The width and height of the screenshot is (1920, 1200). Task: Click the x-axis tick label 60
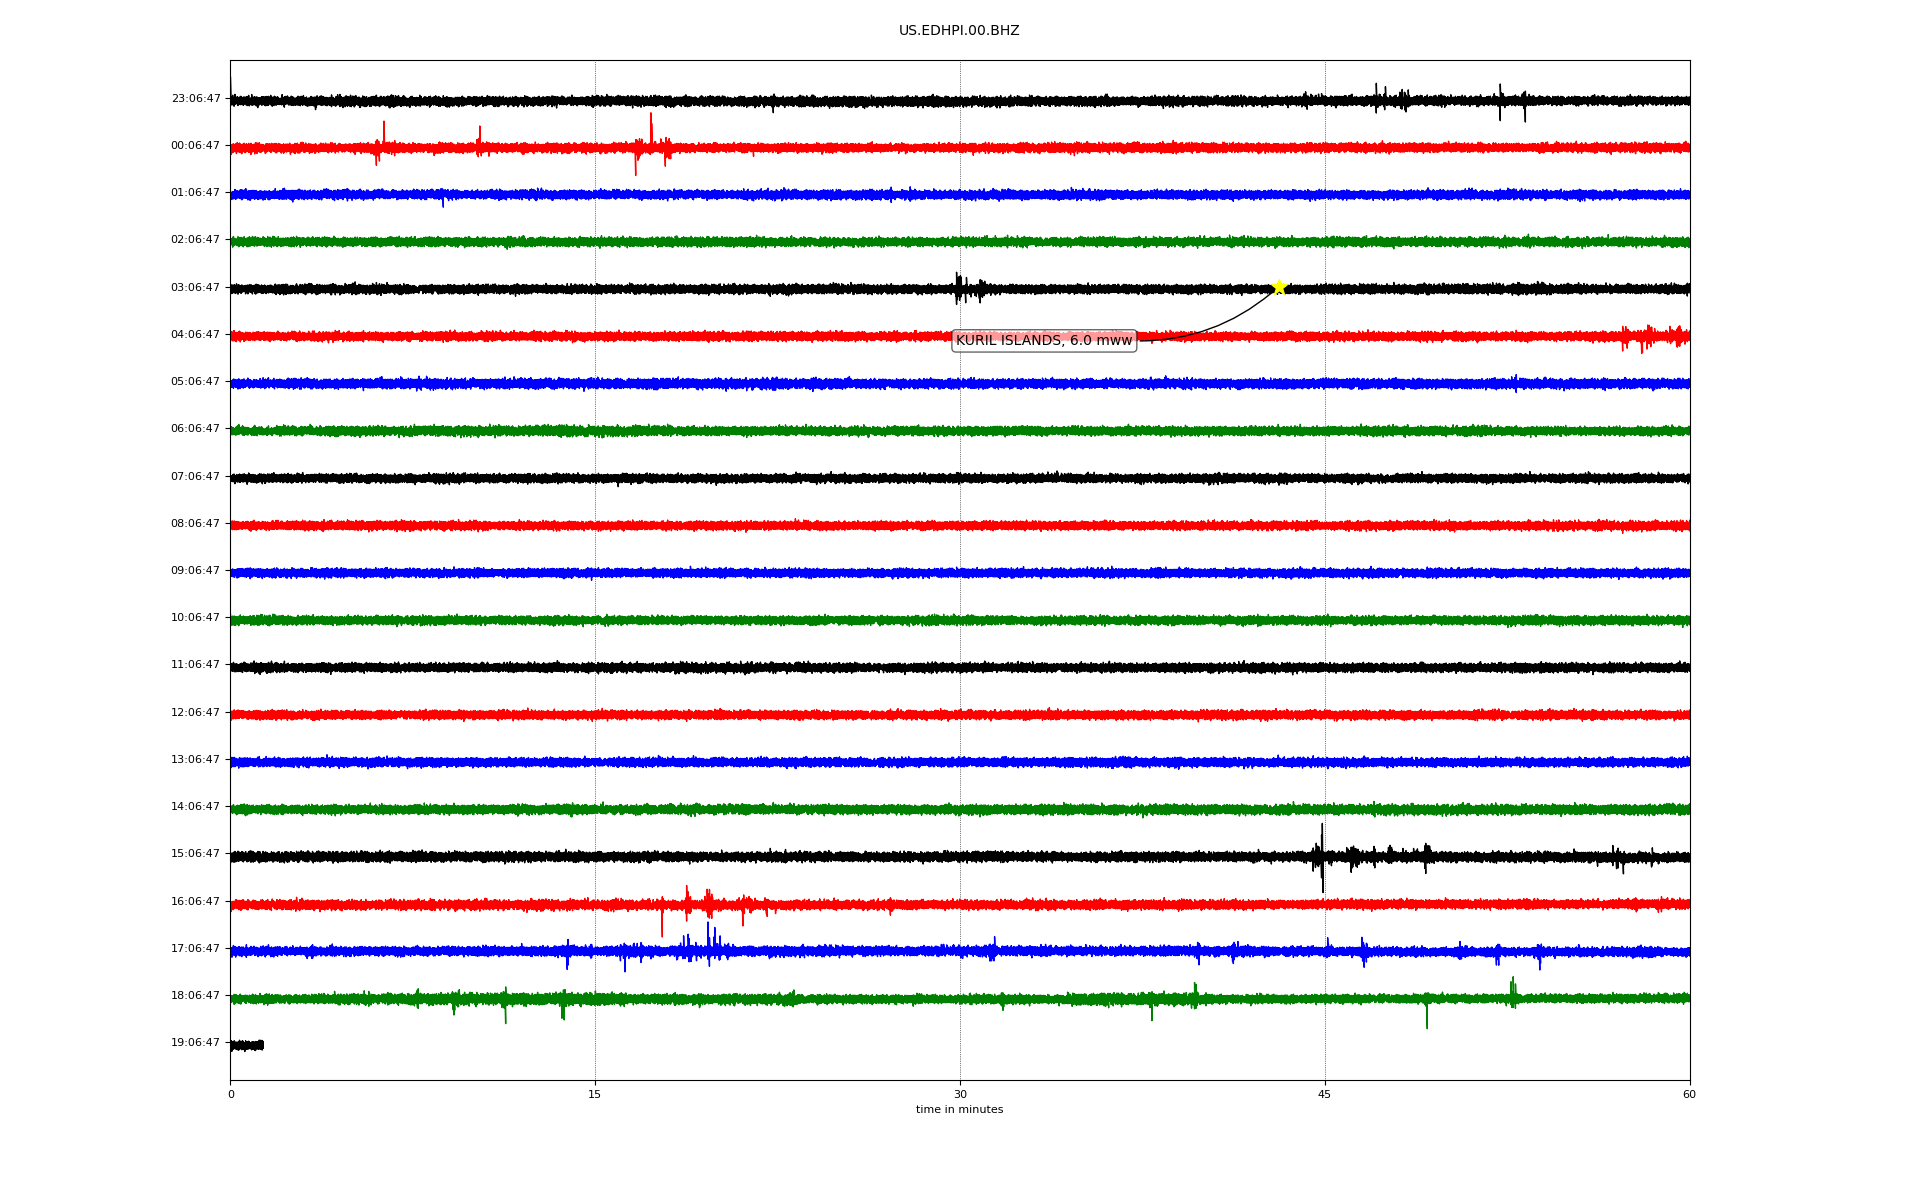[1689, 1095]
